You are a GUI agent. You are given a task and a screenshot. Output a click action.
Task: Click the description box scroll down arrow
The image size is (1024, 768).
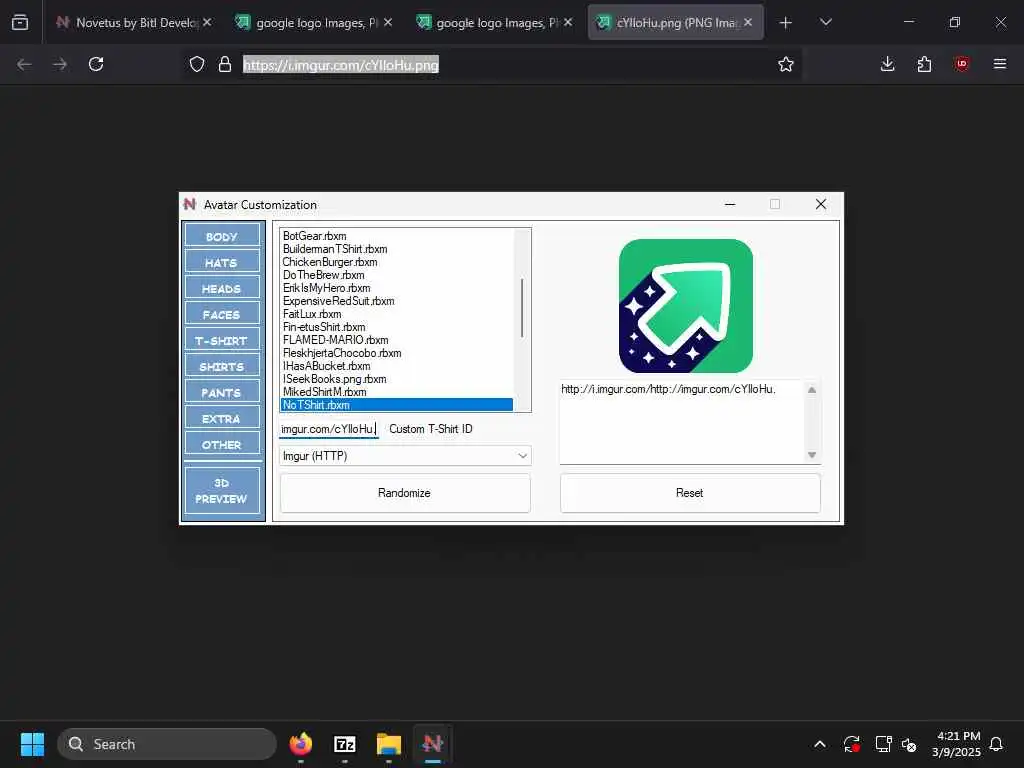pos(812,455)
